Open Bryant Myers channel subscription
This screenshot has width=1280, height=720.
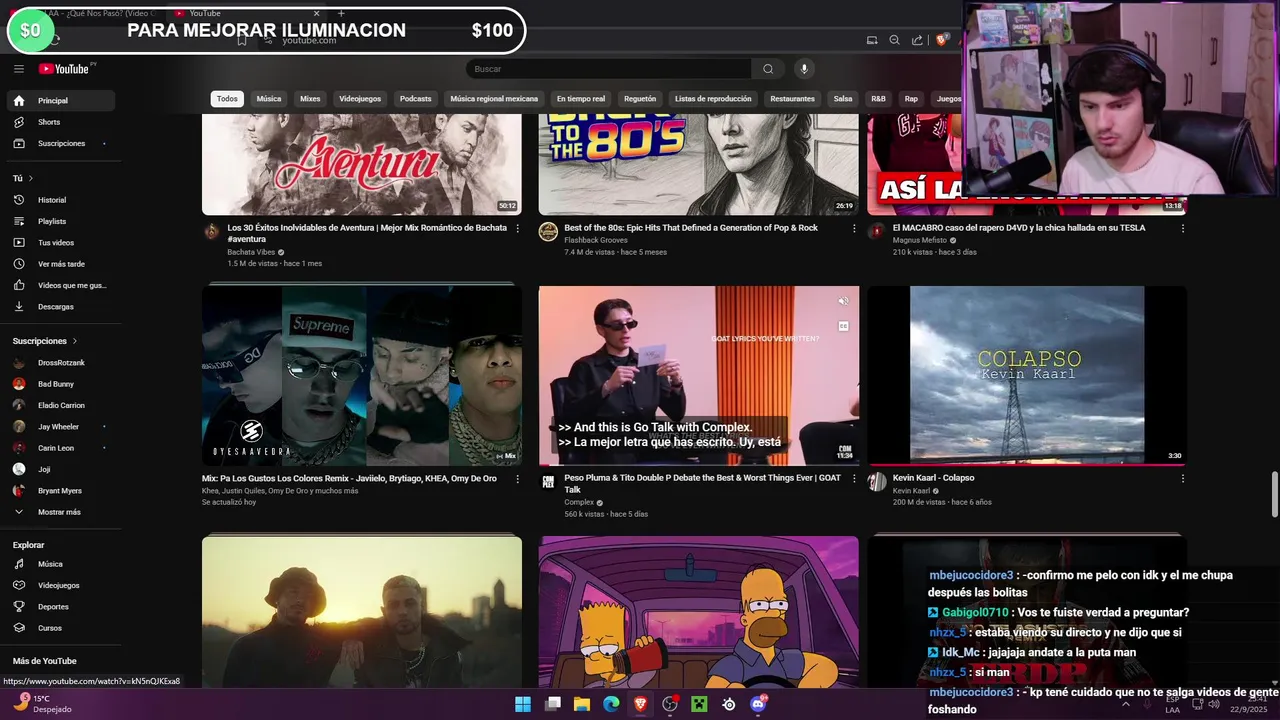click(60, 491)
